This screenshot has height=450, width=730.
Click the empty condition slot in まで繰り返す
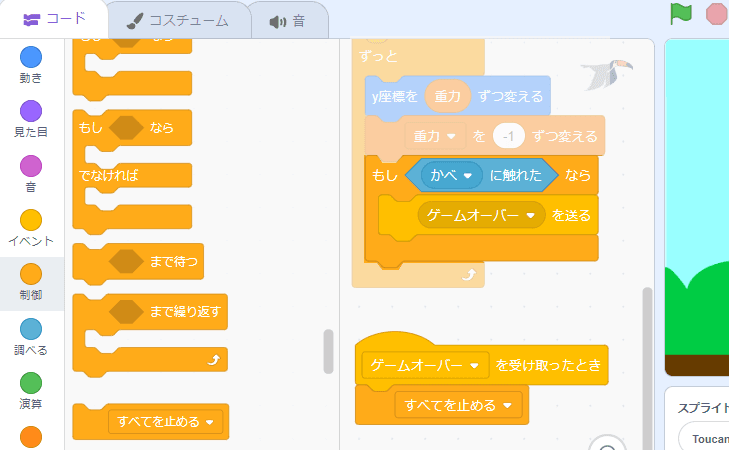(x=126, y=311)
